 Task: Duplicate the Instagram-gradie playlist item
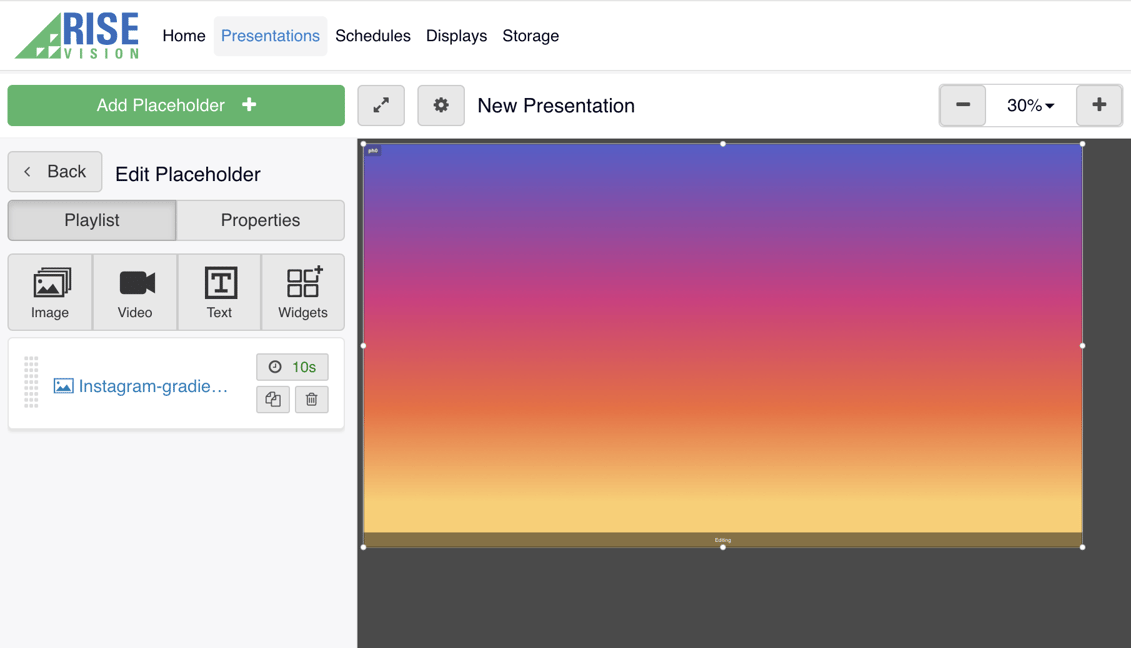(x=272, y=399)
